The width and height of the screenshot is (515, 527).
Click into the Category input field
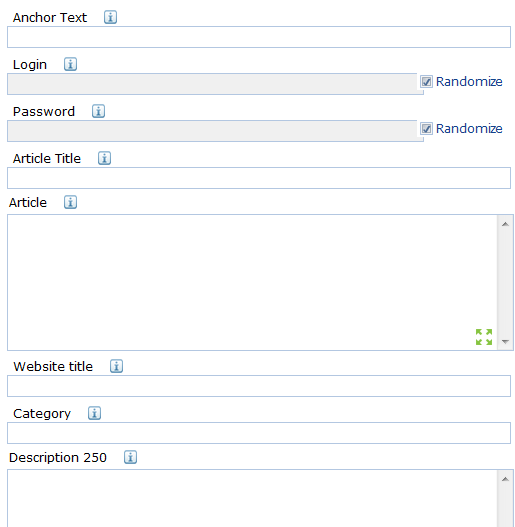pos(259,433)
